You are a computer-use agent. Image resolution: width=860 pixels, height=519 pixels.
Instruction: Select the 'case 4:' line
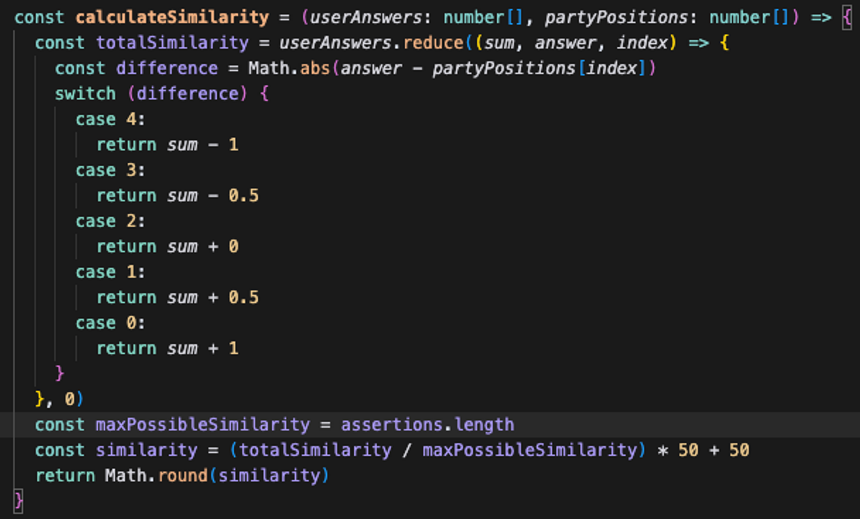(x=110, y=120)
